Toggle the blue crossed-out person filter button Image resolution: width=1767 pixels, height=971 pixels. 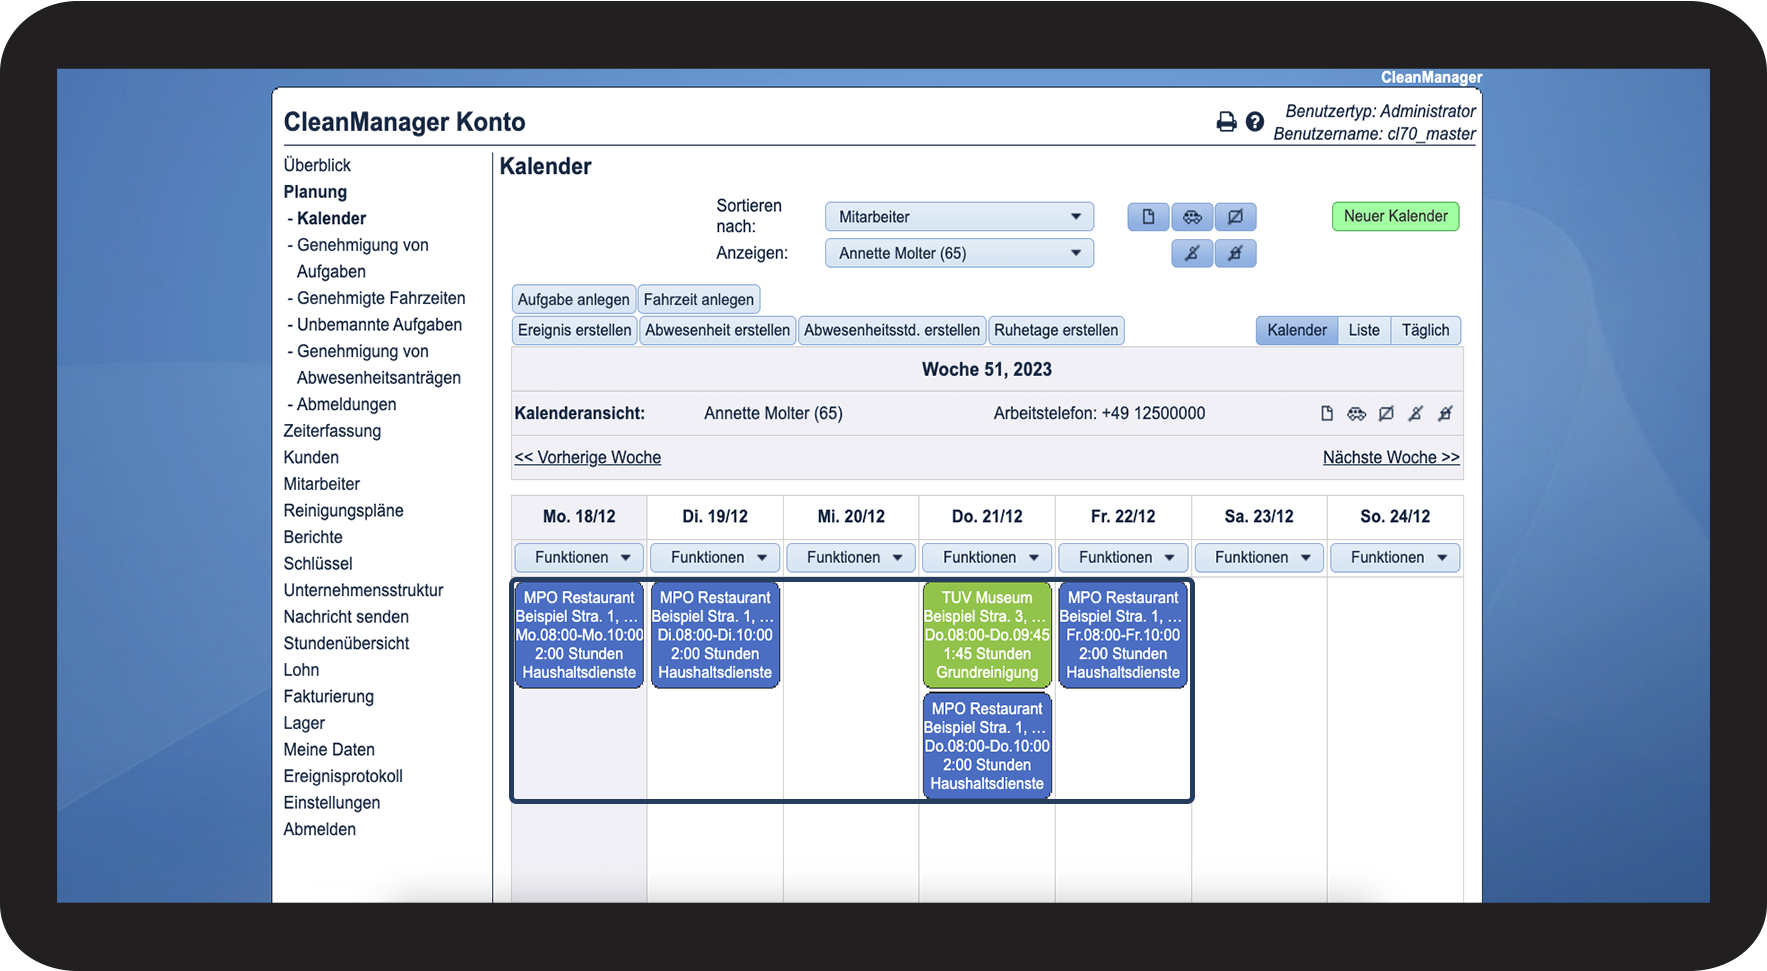[1192, 254]
